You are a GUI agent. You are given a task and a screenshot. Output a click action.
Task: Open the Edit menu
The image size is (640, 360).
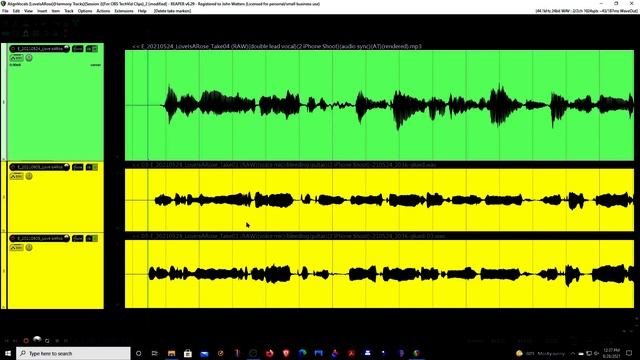click(16, 11)
